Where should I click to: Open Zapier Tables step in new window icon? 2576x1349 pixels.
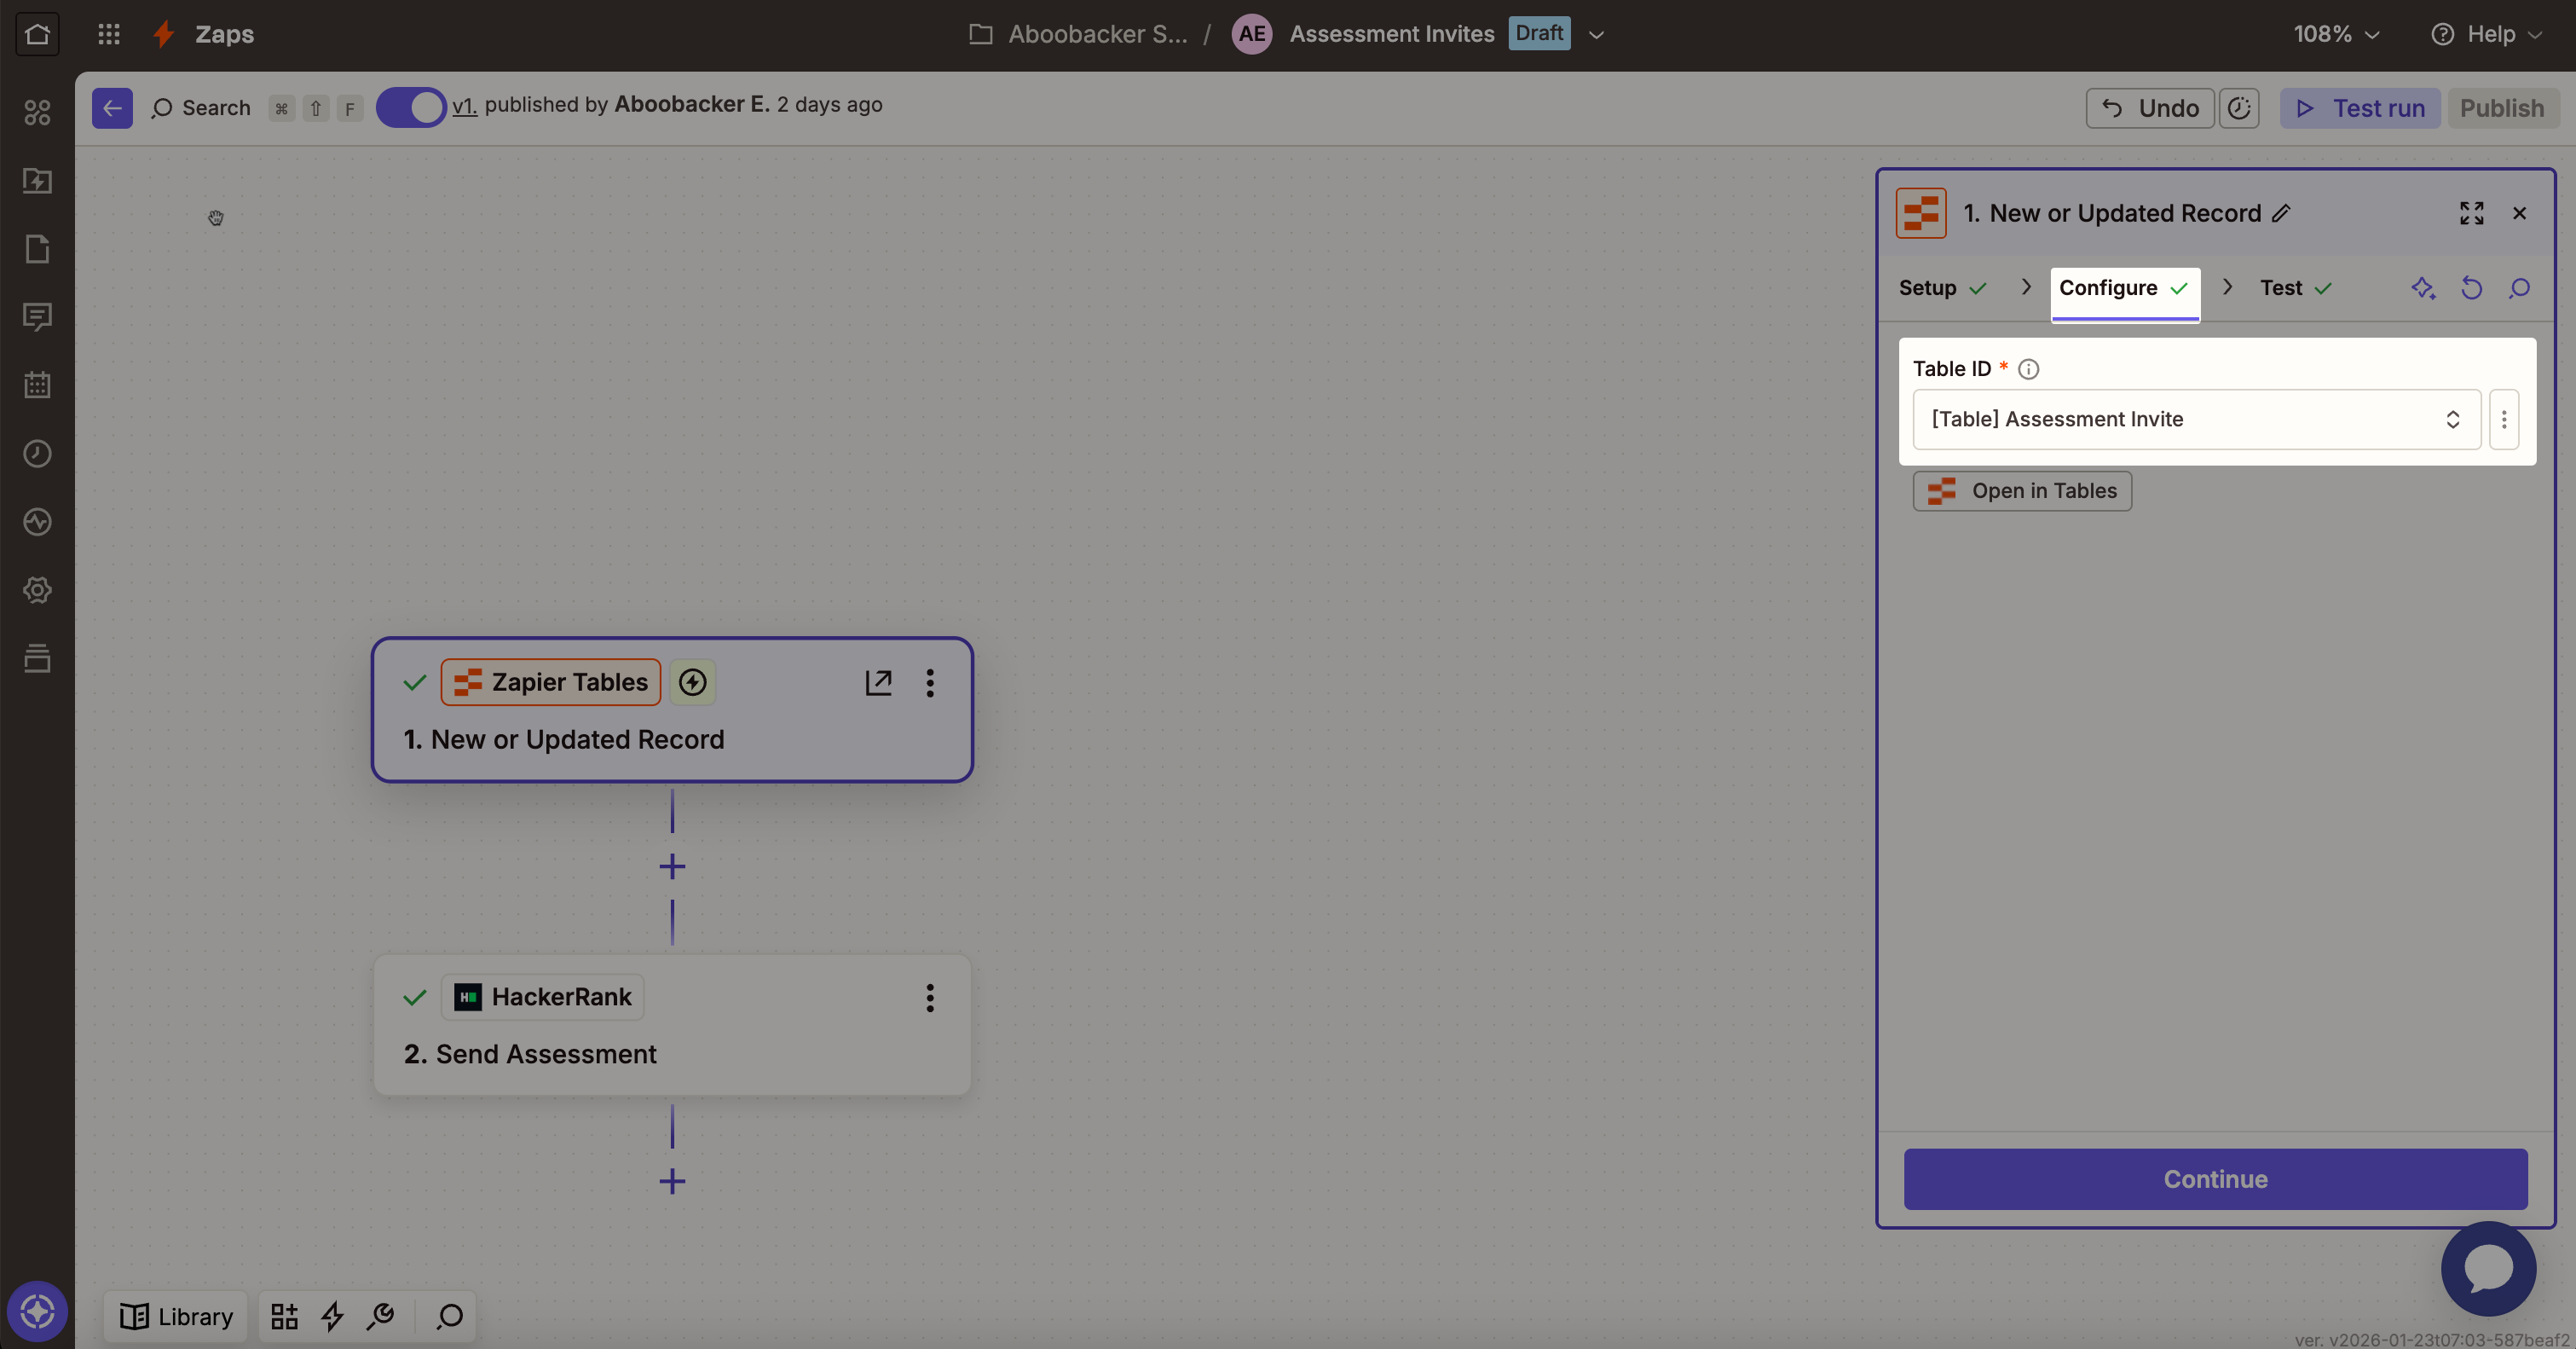(878, 682)
